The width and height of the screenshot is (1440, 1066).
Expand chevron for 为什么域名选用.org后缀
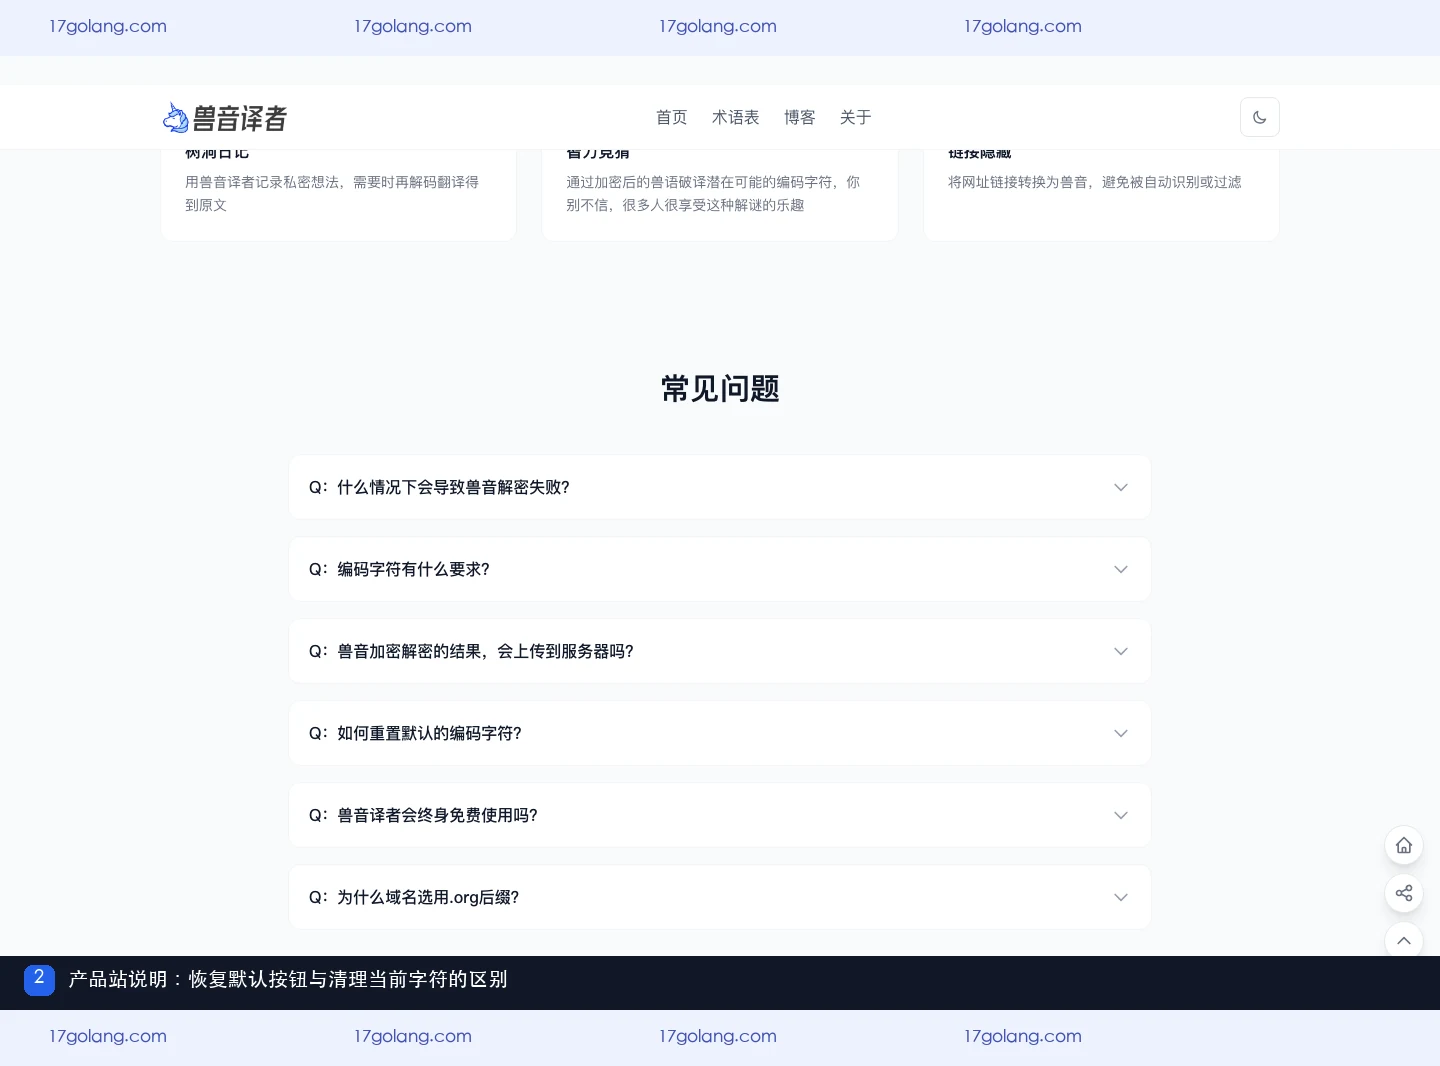tap(1121, 897)
